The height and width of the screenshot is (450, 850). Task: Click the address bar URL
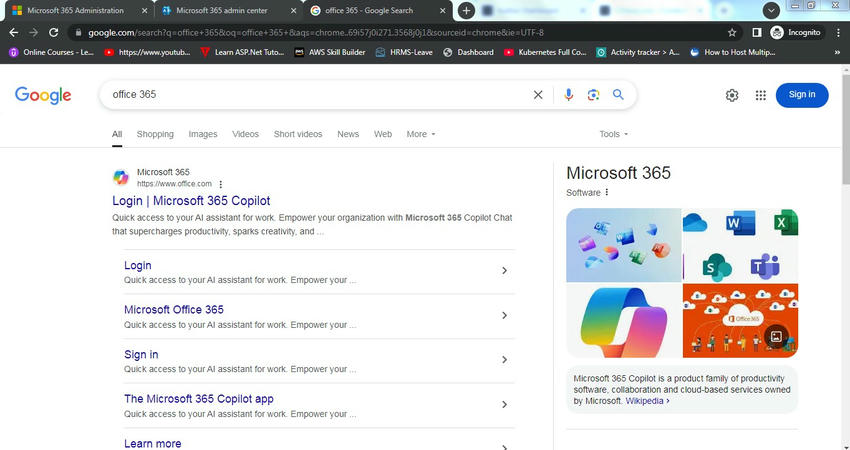click(316, 33)
